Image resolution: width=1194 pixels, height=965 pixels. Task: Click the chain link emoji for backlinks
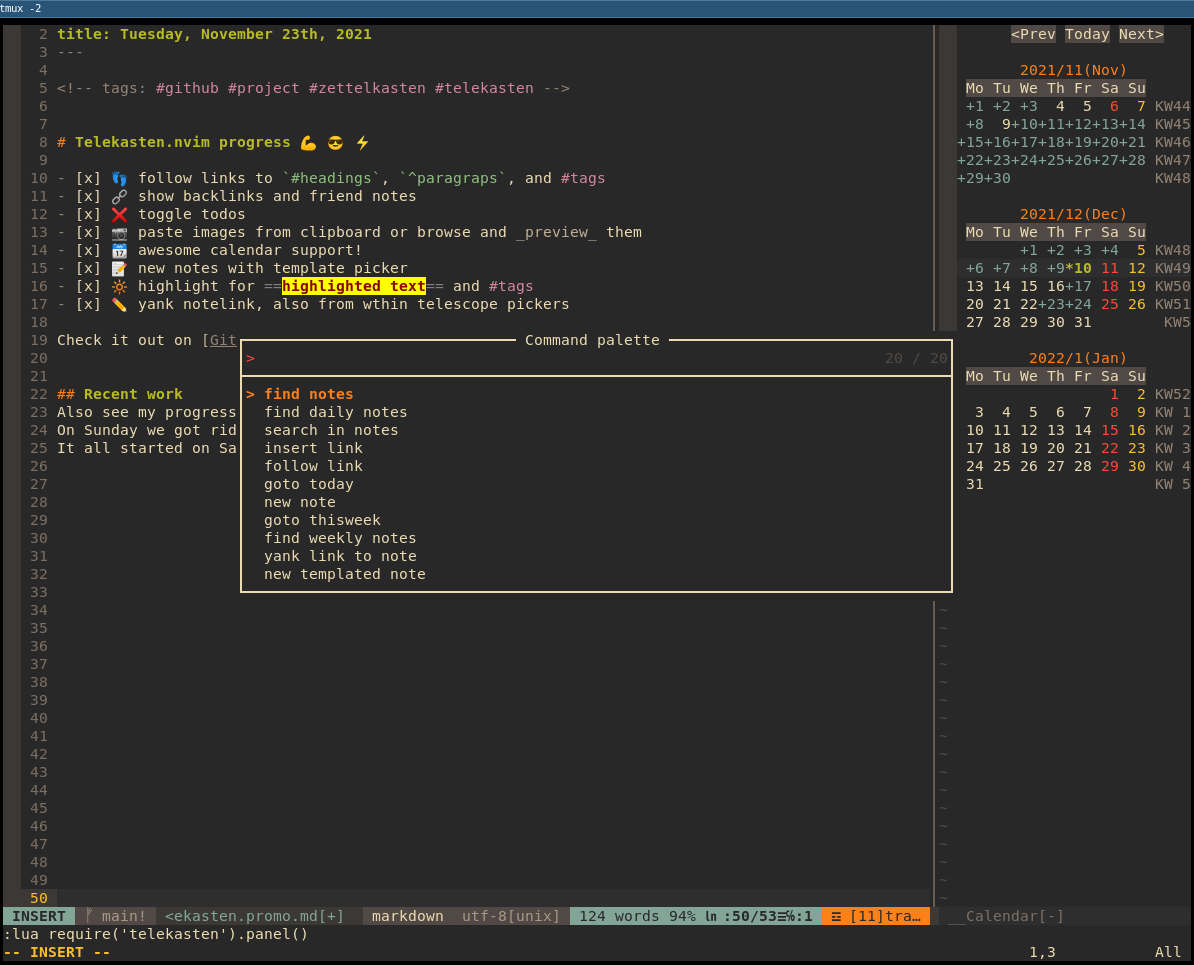point(119,196)
